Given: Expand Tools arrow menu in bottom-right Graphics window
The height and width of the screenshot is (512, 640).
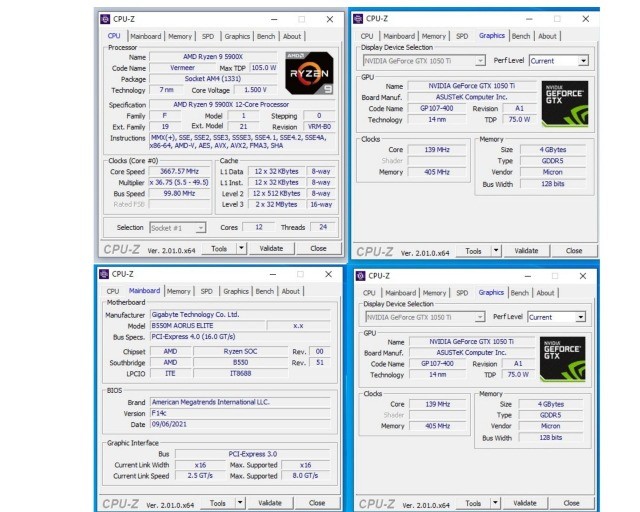Looking at the screenshot, I should [x=495, y=503].
